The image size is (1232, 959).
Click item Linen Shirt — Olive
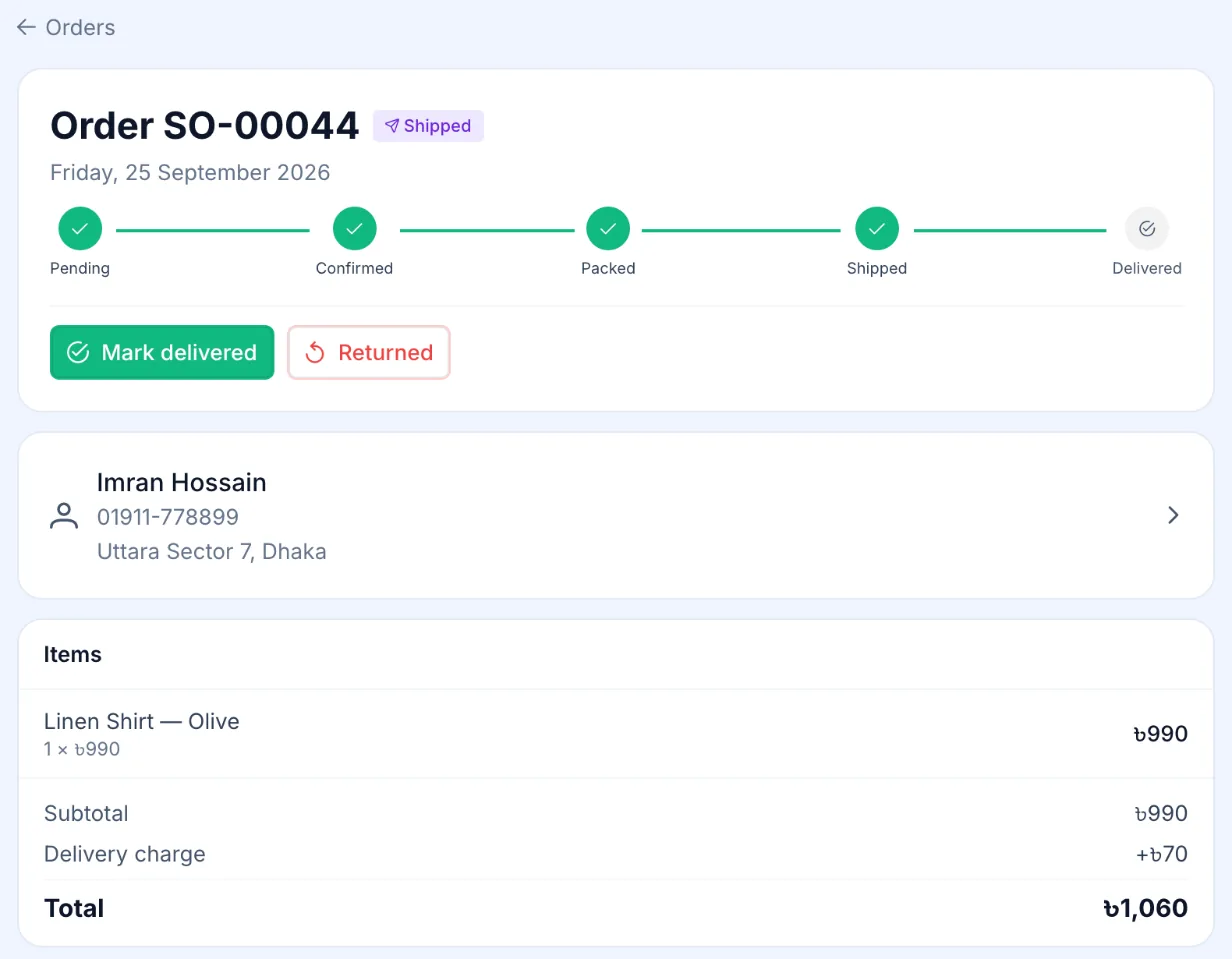pyautogui.click(x=142, y=721)
